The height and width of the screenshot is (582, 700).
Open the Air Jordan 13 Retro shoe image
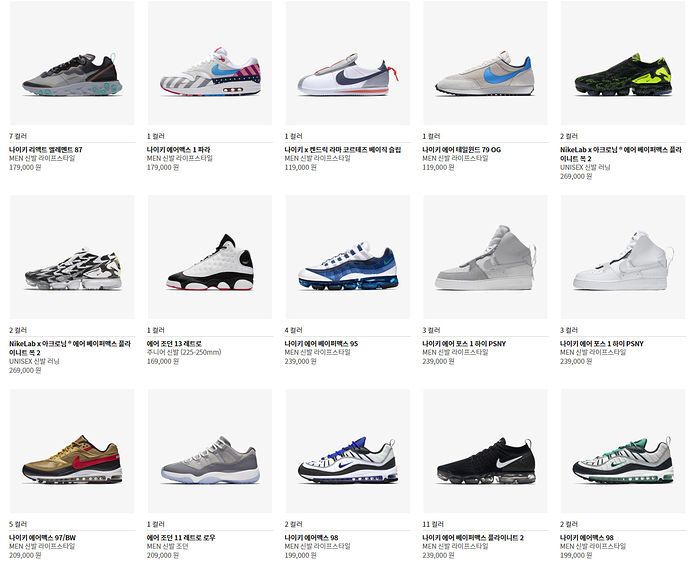[210, 257]
